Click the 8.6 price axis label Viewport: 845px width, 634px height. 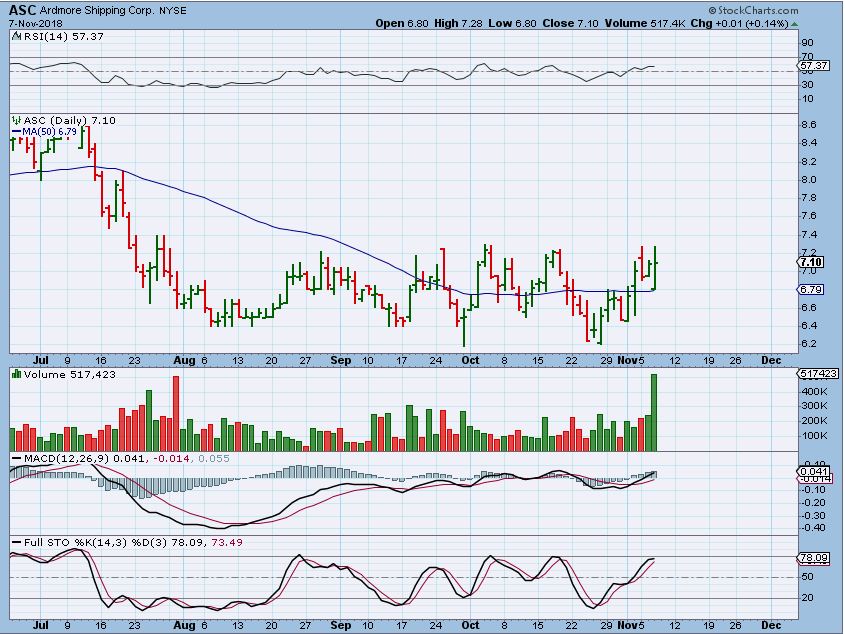click(x=809, y=125)
